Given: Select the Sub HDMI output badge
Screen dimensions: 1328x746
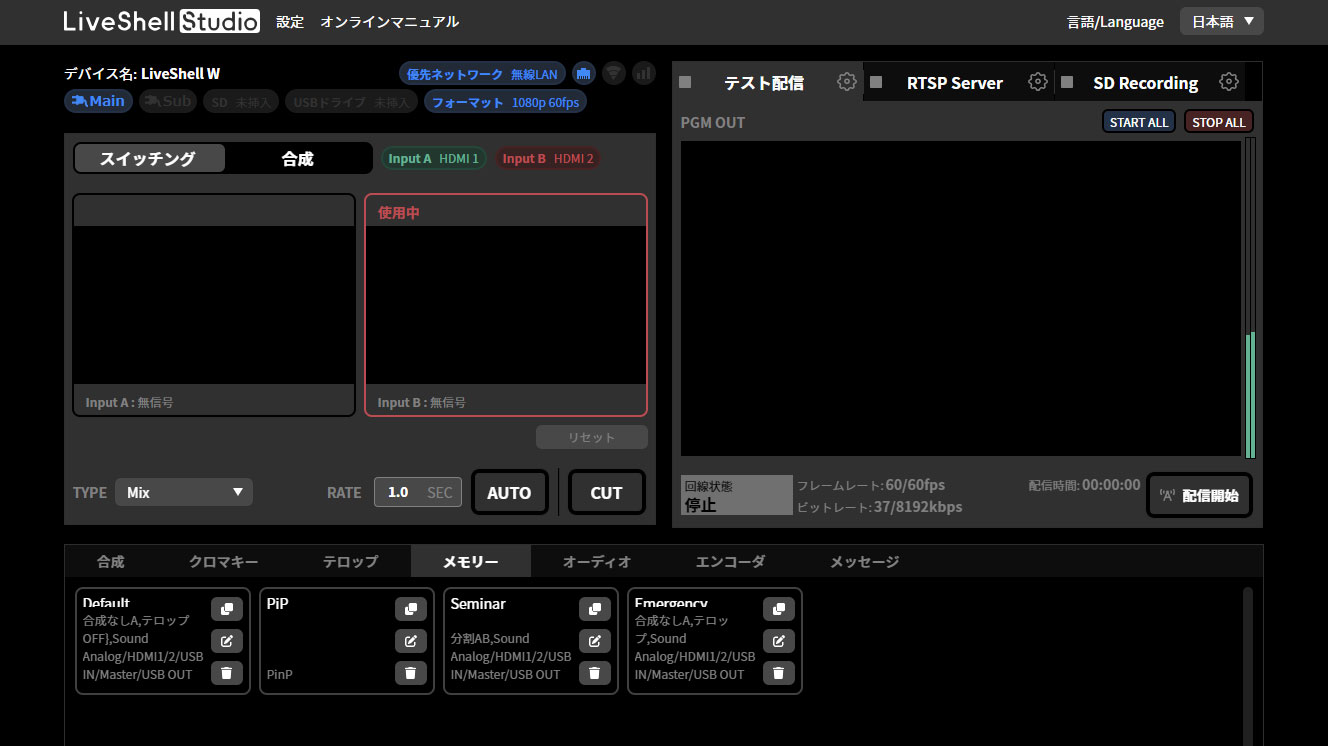Looking at the screenshot, I should [168, 101].
